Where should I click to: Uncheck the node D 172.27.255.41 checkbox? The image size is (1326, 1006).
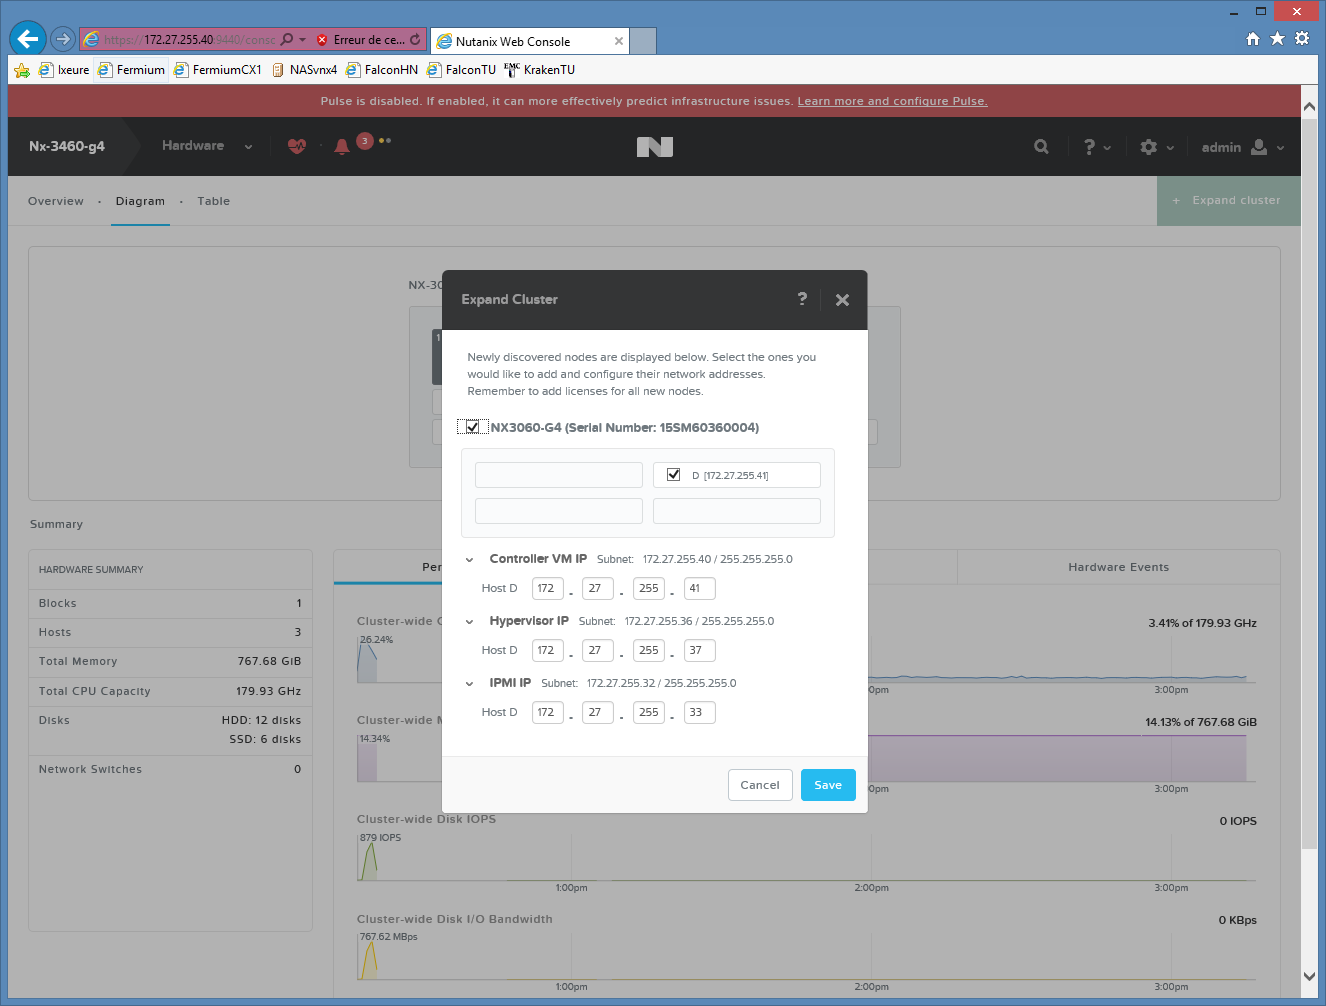pos(674,475)
